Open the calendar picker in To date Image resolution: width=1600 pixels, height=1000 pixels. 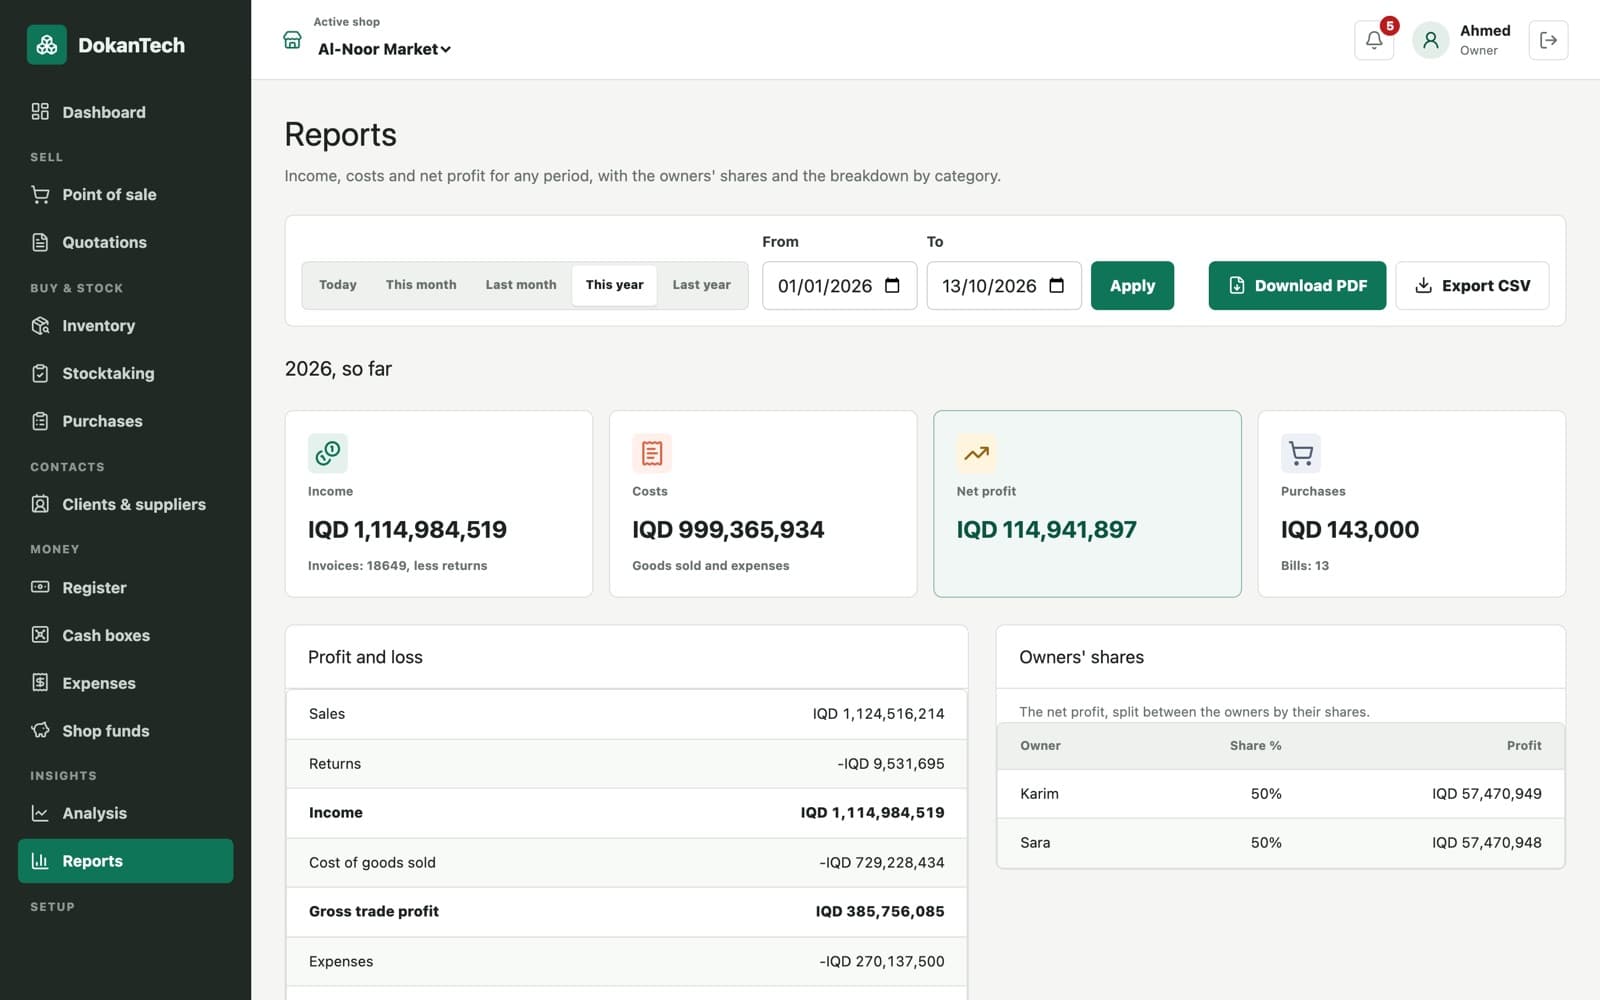(x=1057, y=286)
